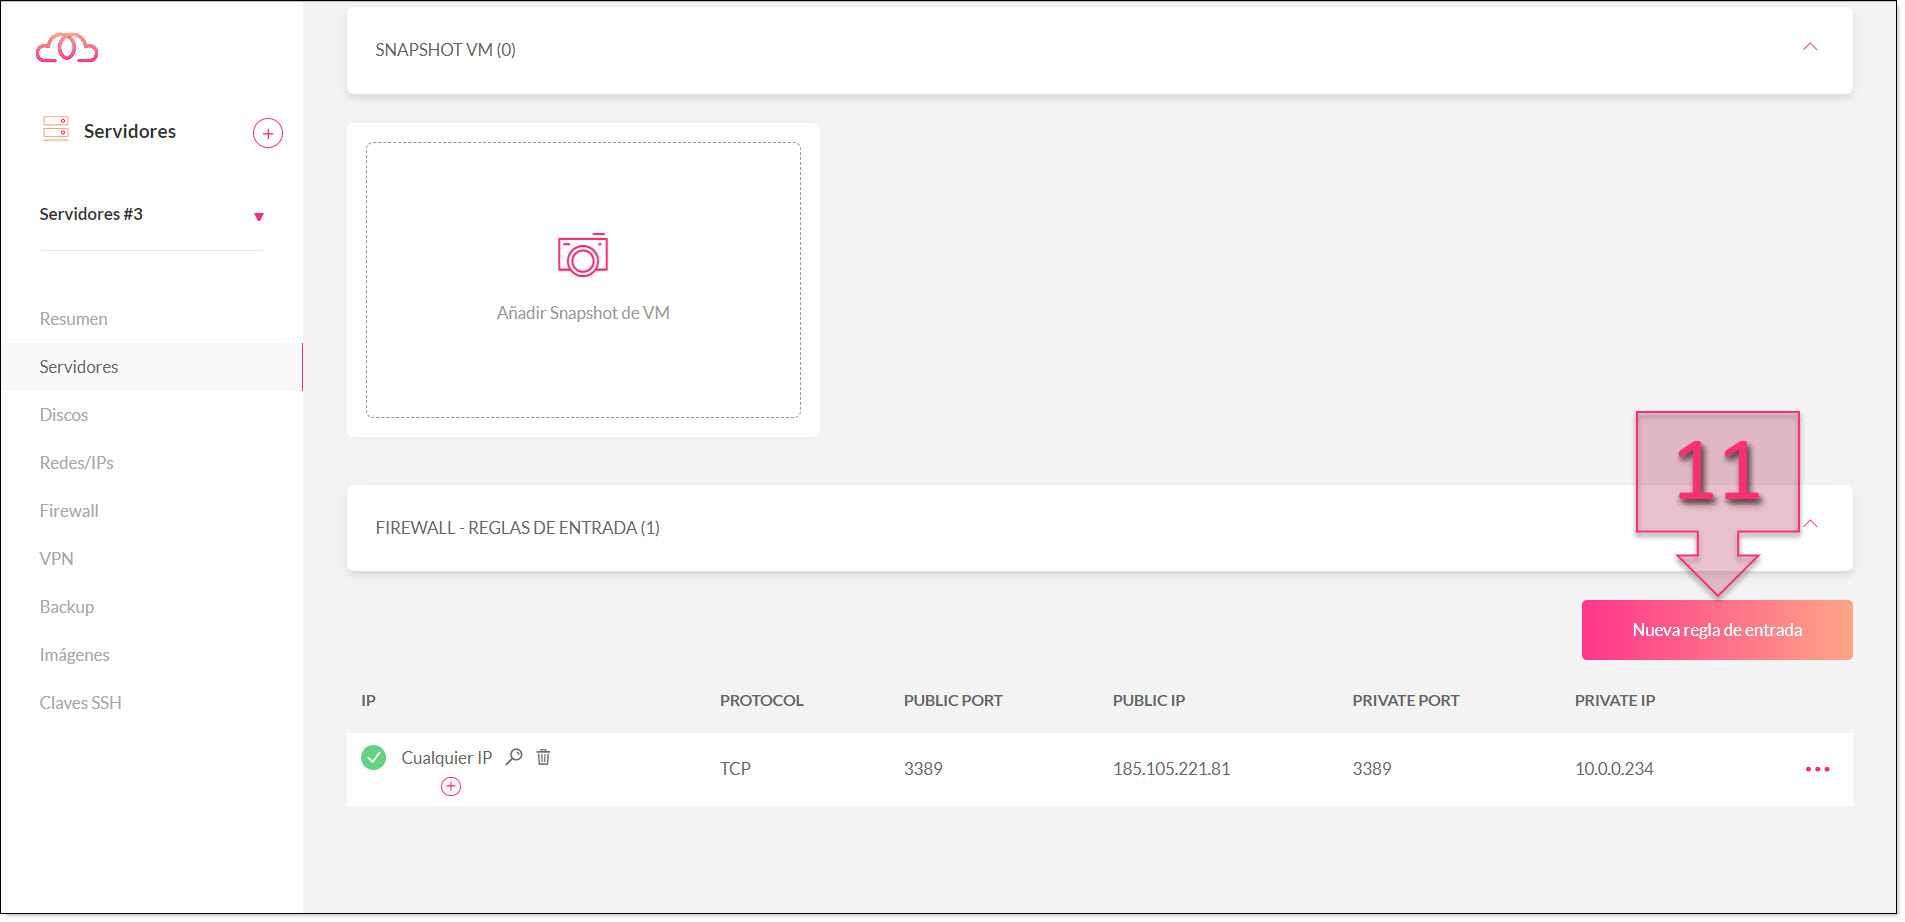Collapse the SNAPSHOT VM section
1905x922 pixels.
point(1809,46)
